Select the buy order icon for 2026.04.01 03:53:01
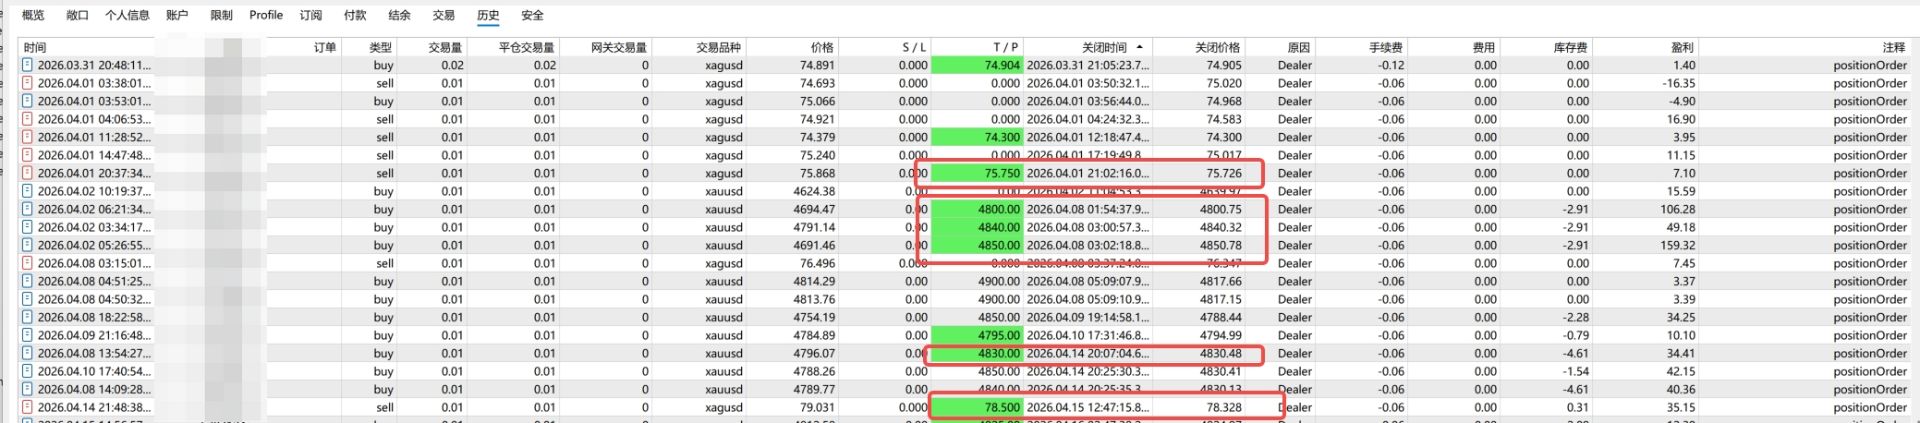Image resolution: width=1920 pixels, height=423 pixels. 27,101
